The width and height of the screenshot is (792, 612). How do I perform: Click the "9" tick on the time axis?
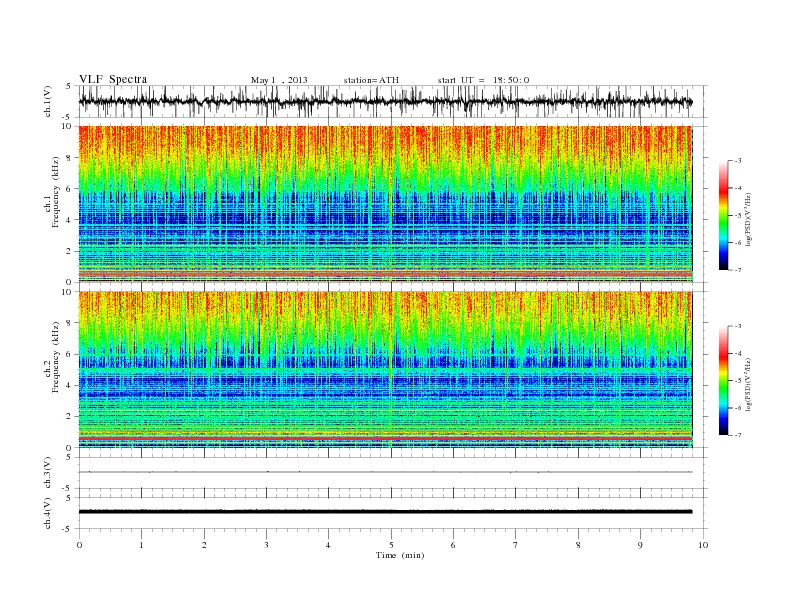pos(640,545)
